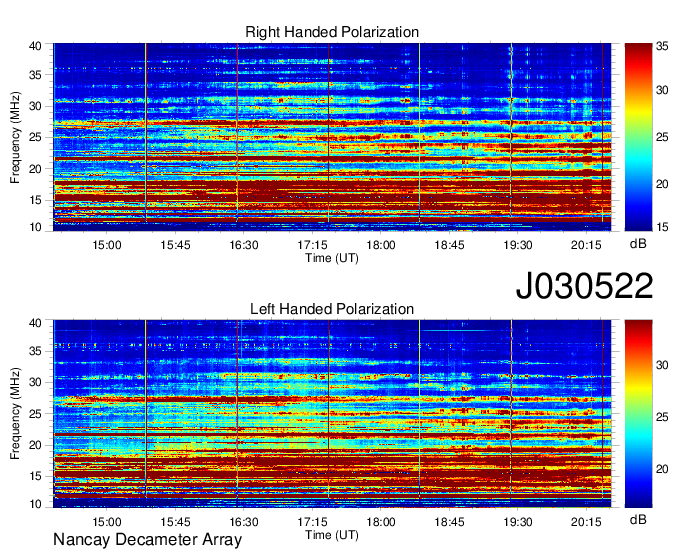Click 25 dB tick on Right Handed color bar
This screenshot has height=552, width=680.
click(662, 137)
